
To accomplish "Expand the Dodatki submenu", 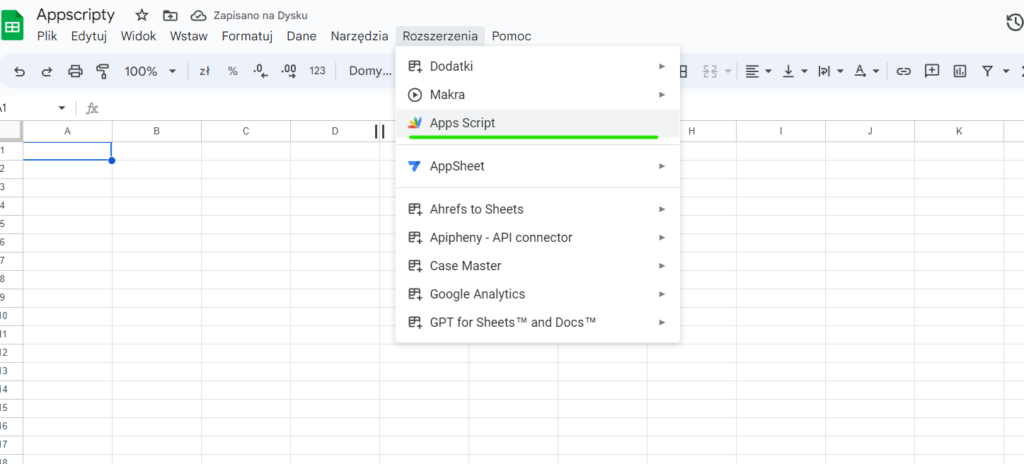I will [537, 66].
